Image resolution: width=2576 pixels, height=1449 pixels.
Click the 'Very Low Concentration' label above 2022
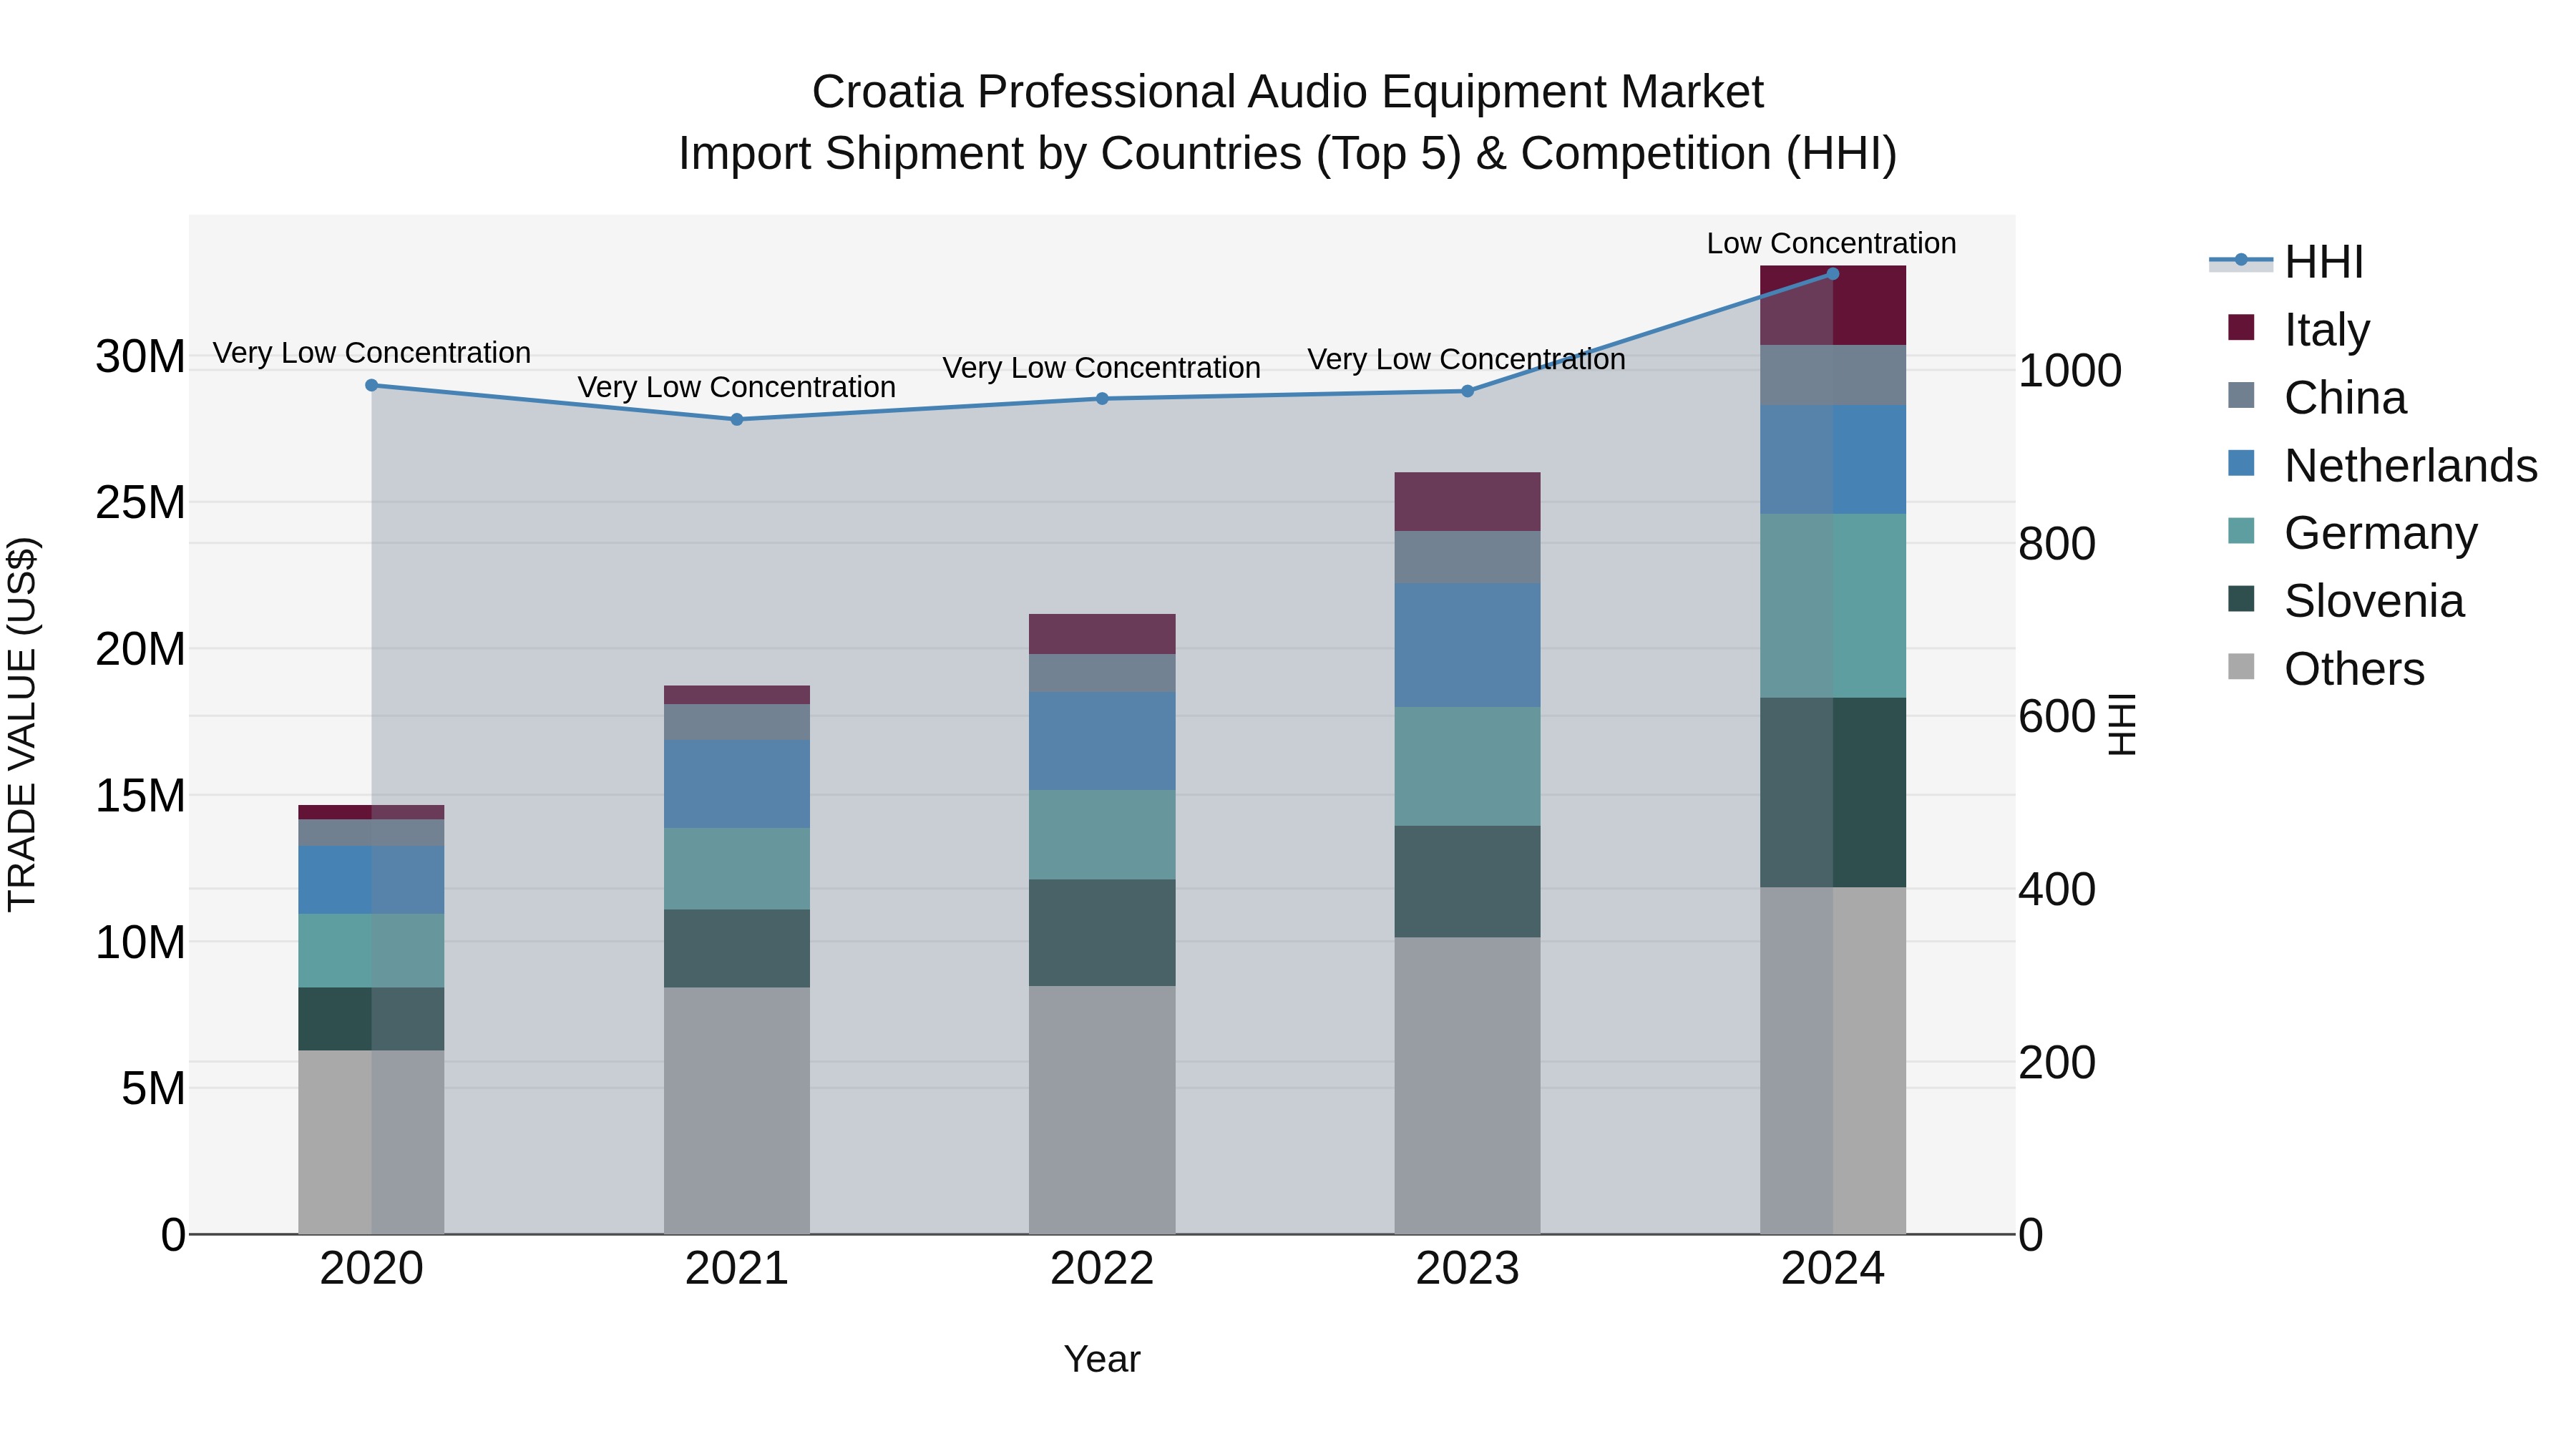1102,368
